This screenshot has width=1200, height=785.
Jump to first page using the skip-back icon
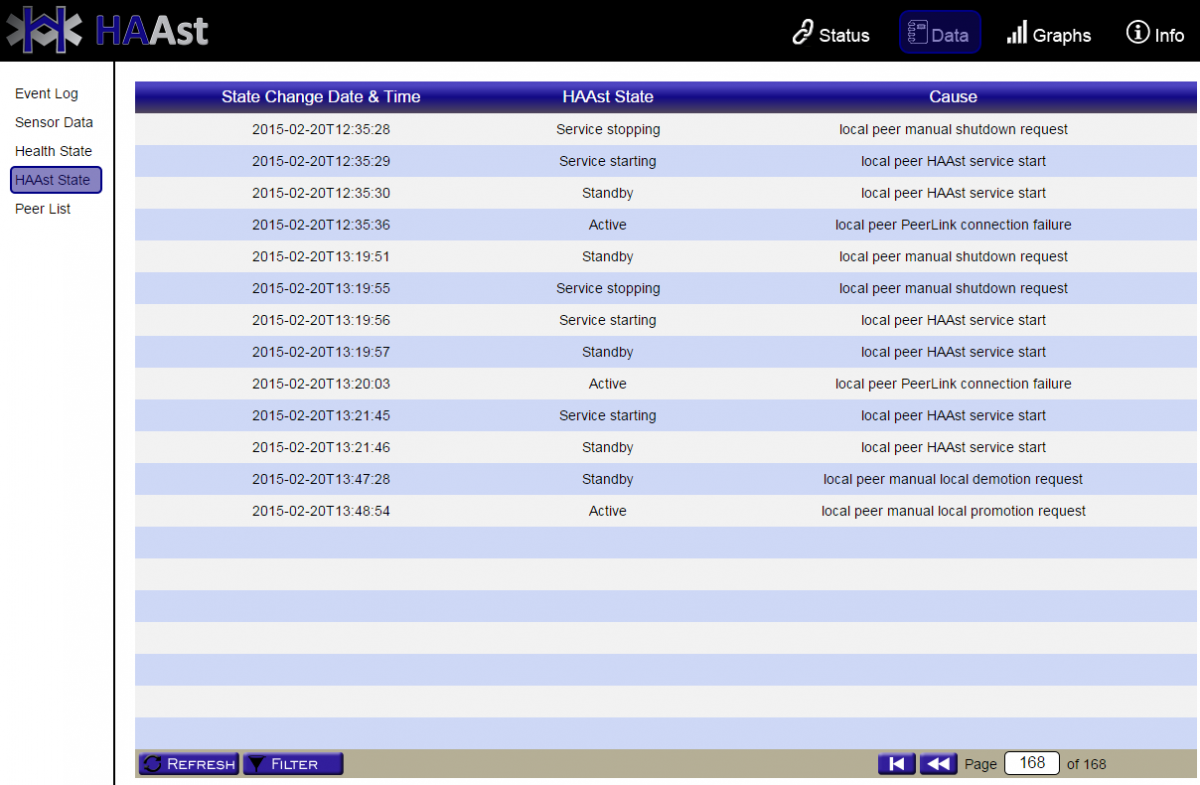tap(896, 763)
